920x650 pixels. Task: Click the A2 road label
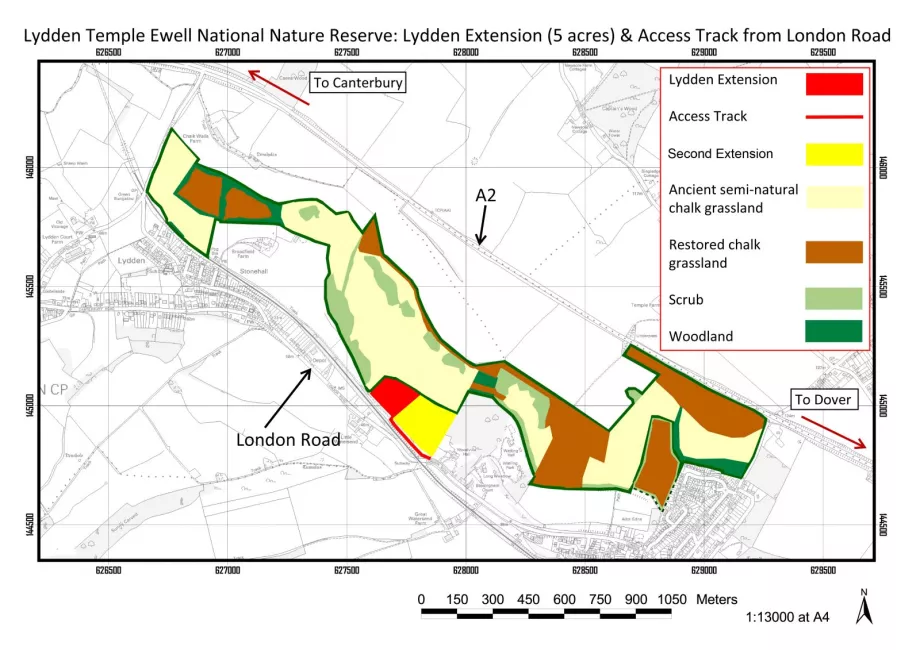tap(485, 196)
